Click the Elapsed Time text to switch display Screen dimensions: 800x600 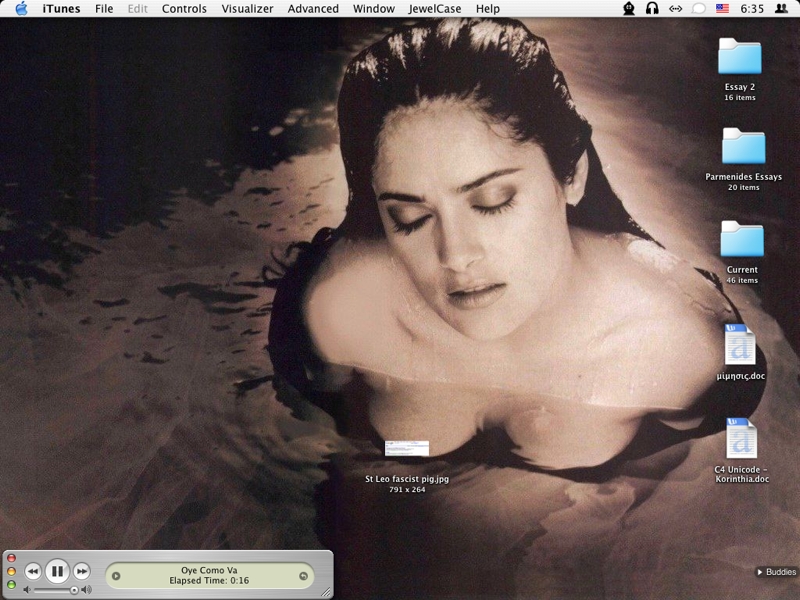pos(209,580)
